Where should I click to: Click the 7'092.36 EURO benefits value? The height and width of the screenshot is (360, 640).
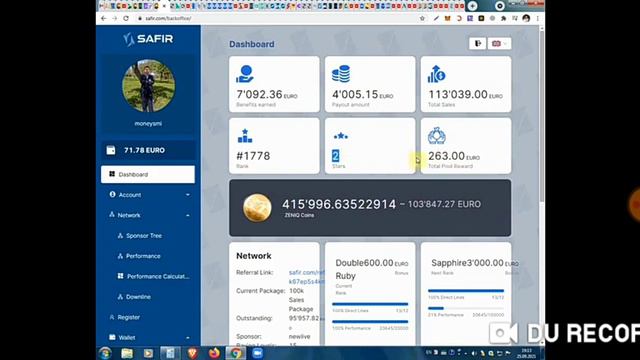coord(267,94)
